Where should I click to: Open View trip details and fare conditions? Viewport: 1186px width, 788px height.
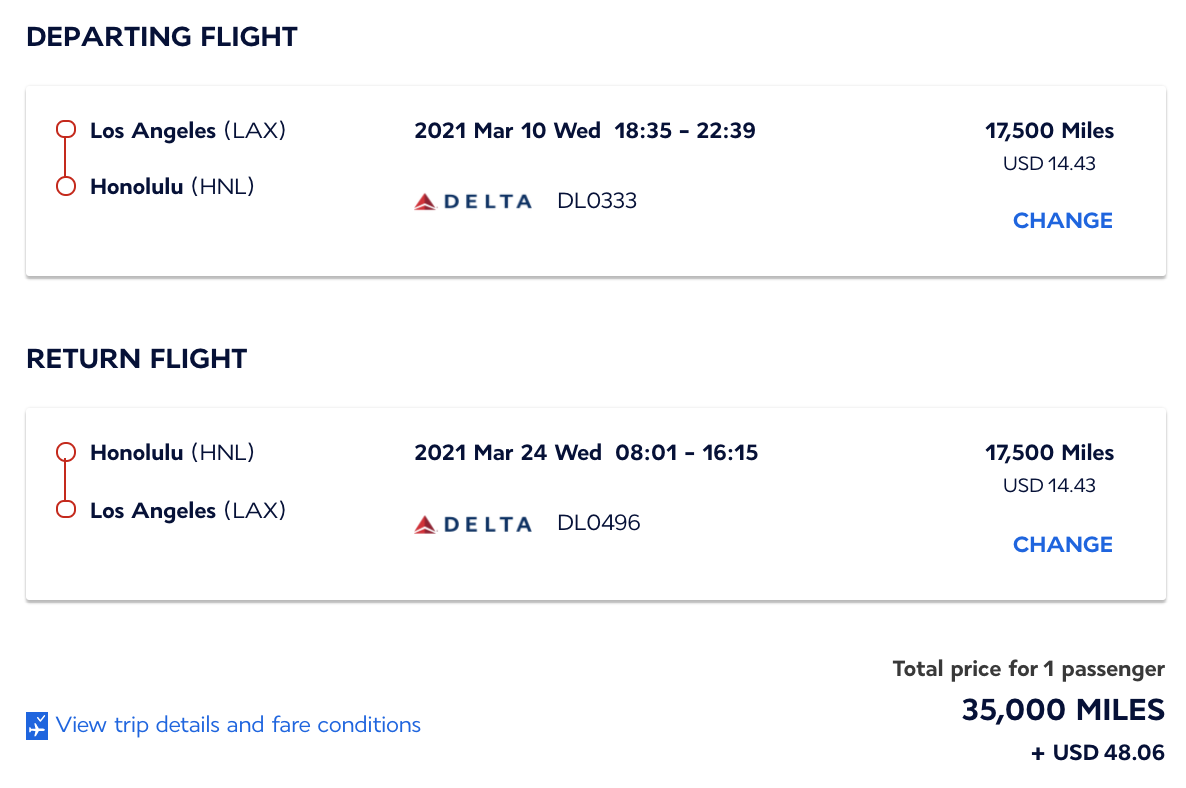pos(238,725)
